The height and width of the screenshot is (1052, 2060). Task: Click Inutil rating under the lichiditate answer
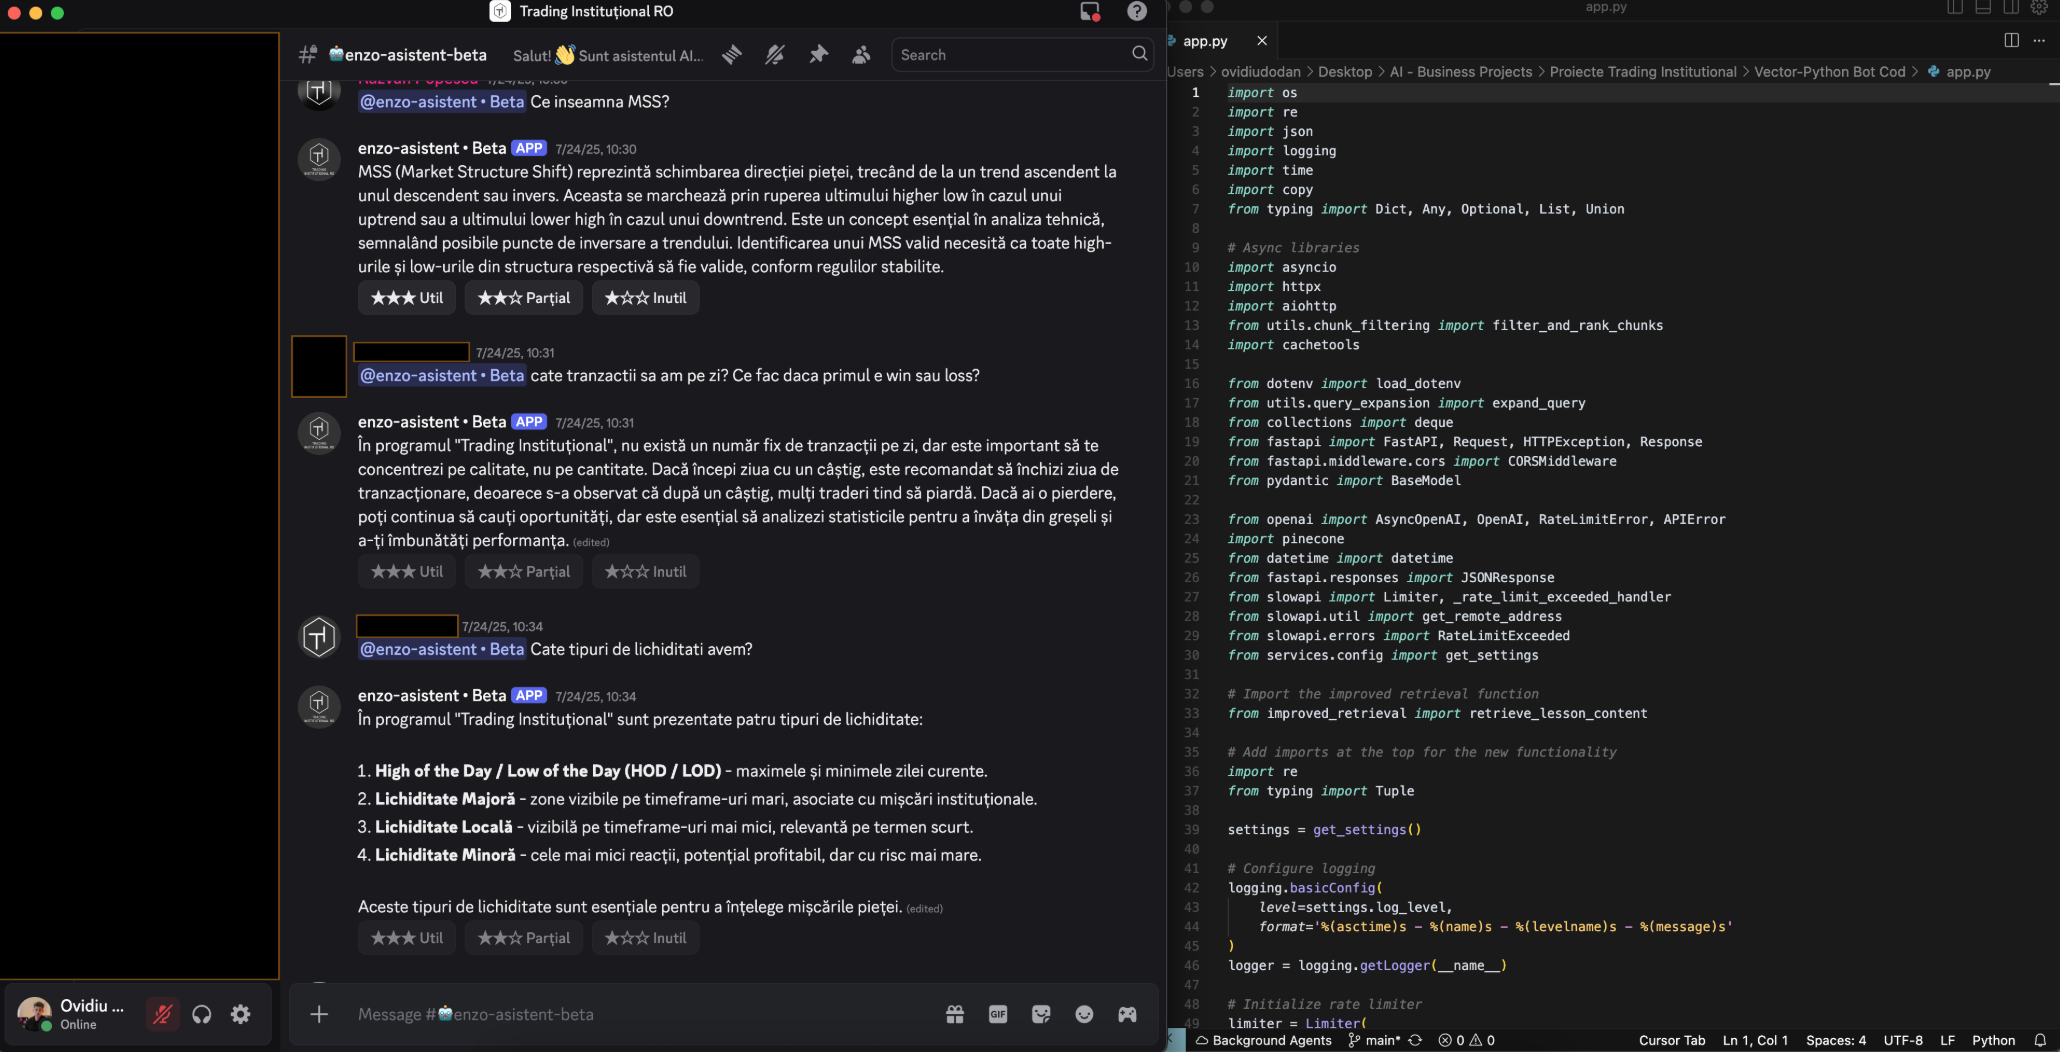(x=646, y=938)
